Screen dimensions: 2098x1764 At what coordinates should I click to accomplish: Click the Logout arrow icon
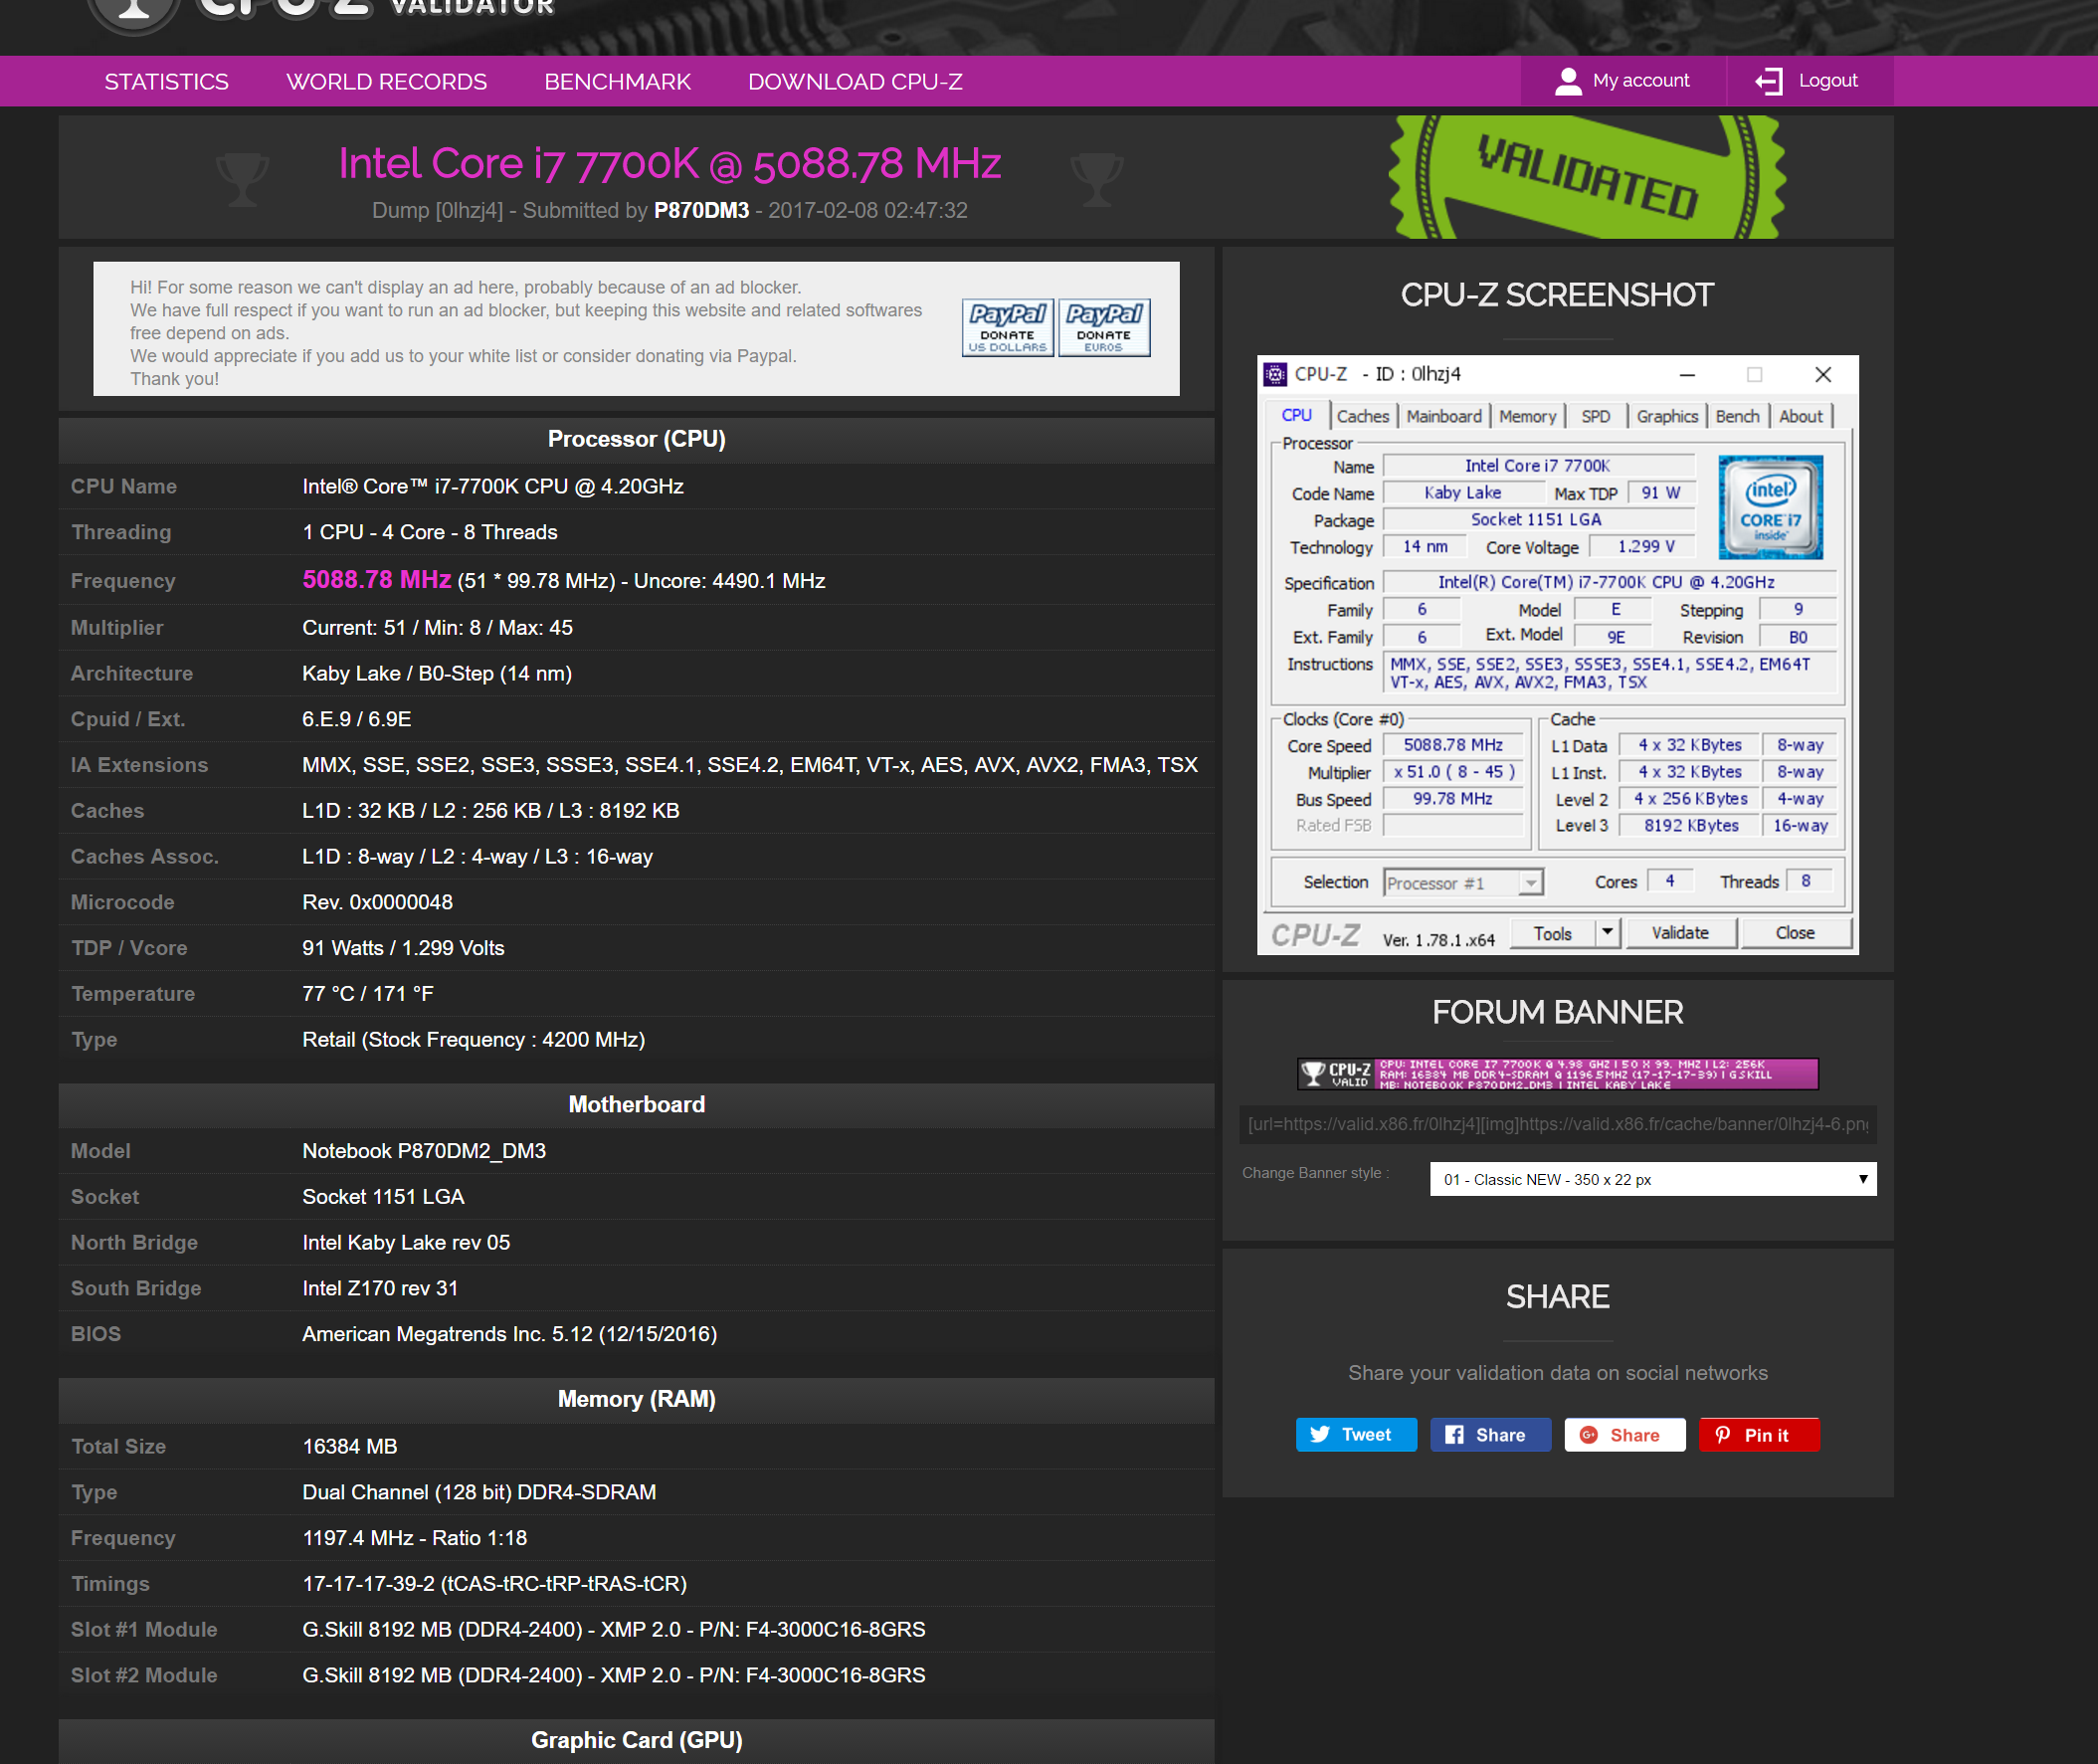(1768, 81)
